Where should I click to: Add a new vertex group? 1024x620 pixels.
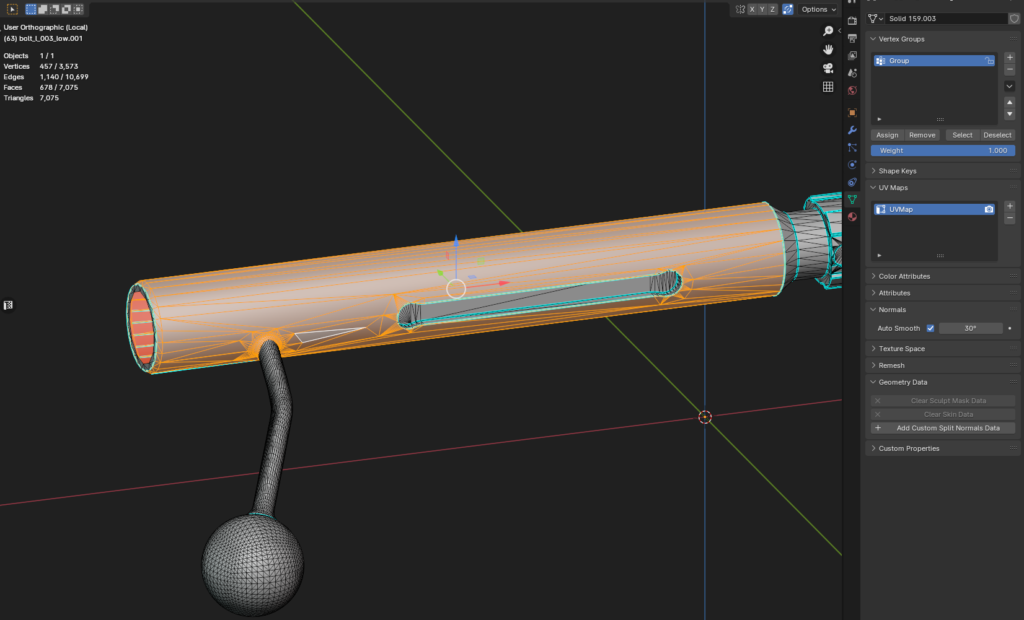1010,57
